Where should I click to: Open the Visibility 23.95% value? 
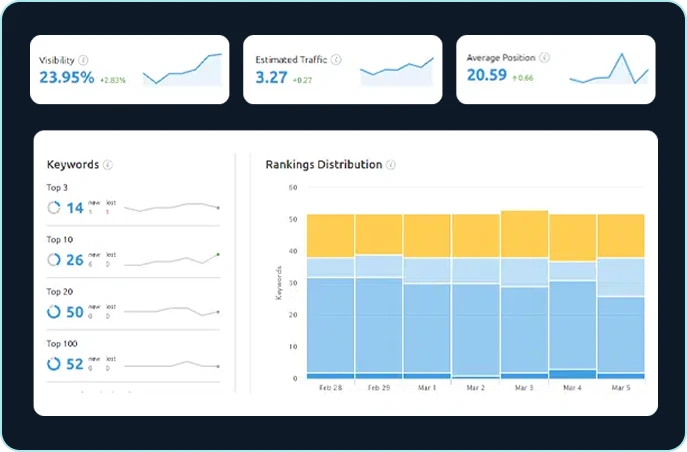pyautogui.click(x=67, y=77)
